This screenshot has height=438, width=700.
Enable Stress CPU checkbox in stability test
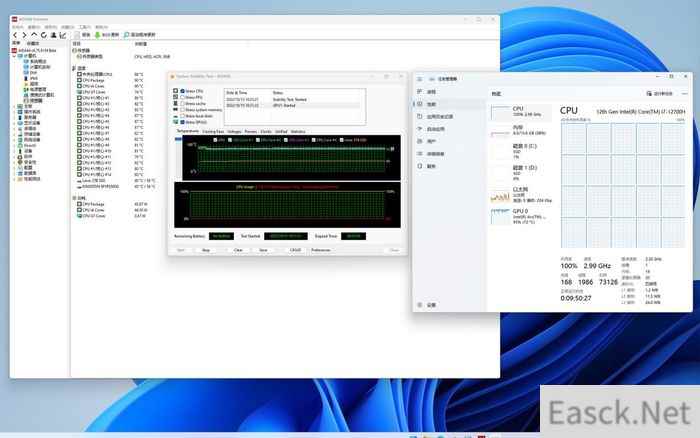(x=183, y=91)
